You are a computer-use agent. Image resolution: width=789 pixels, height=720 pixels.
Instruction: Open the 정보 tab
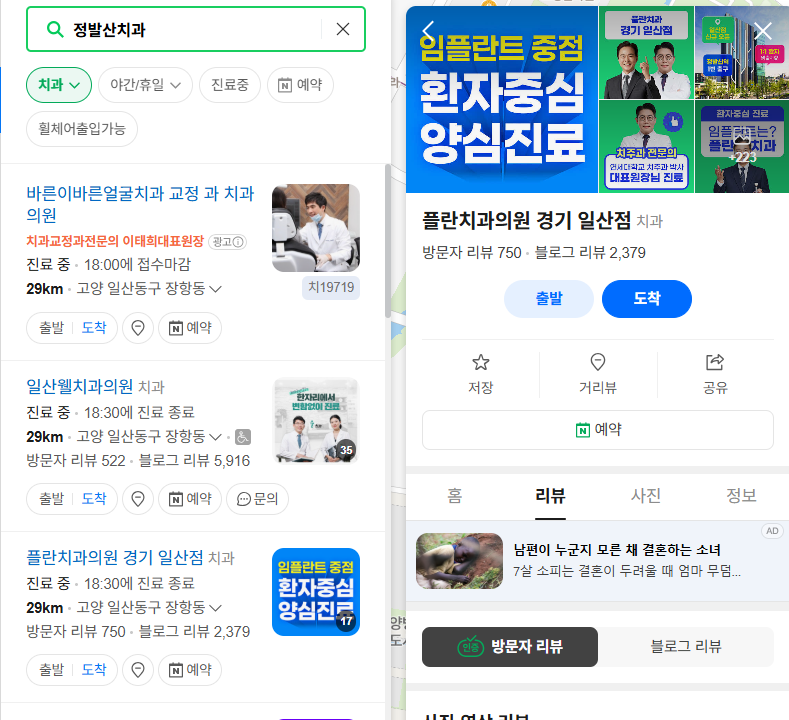pyautogui.click(x=741, y=496)
